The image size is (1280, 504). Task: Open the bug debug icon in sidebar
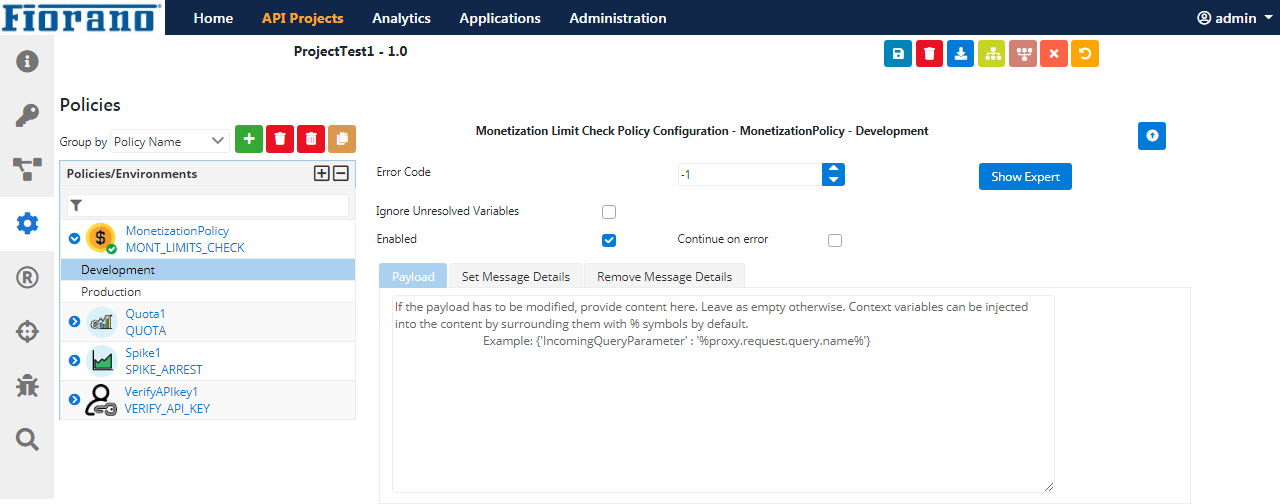click(27, 385)
